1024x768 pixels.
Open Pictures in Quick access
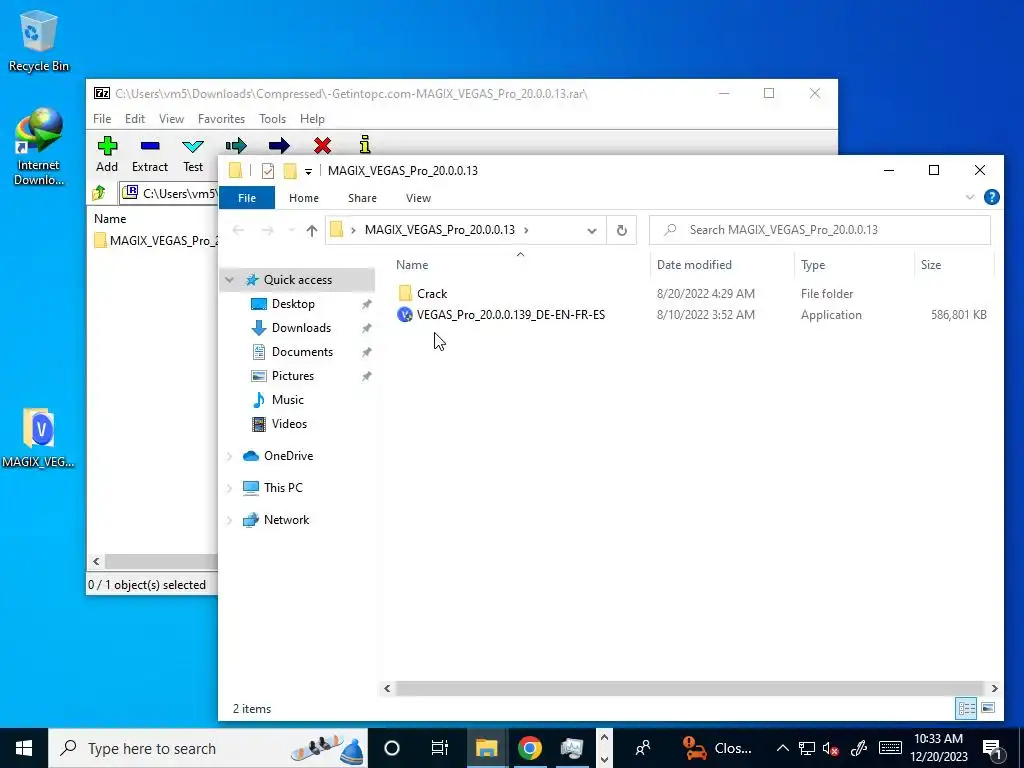(x=293, y=376)
